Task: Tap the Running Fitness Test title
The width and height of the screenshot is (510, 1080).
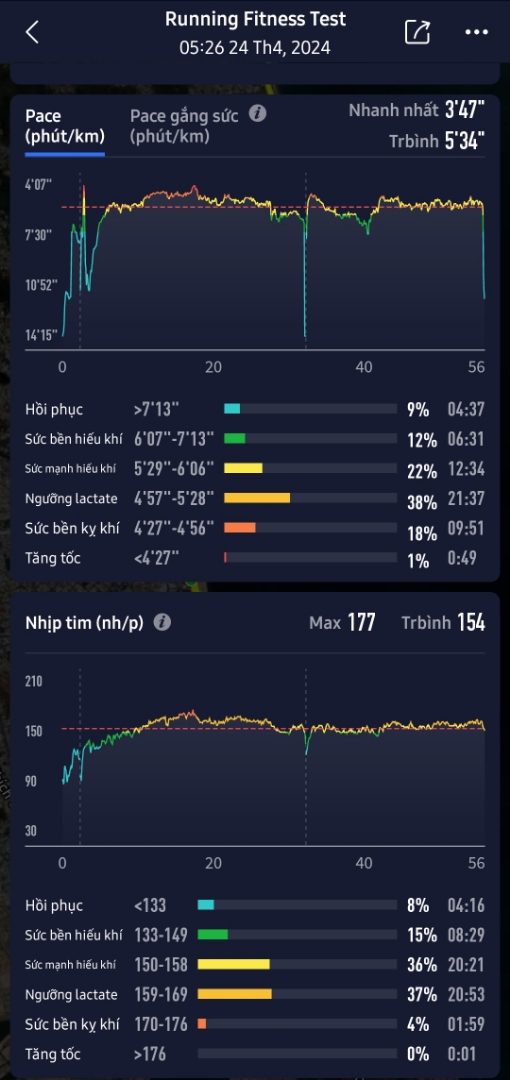Action: 255,19
